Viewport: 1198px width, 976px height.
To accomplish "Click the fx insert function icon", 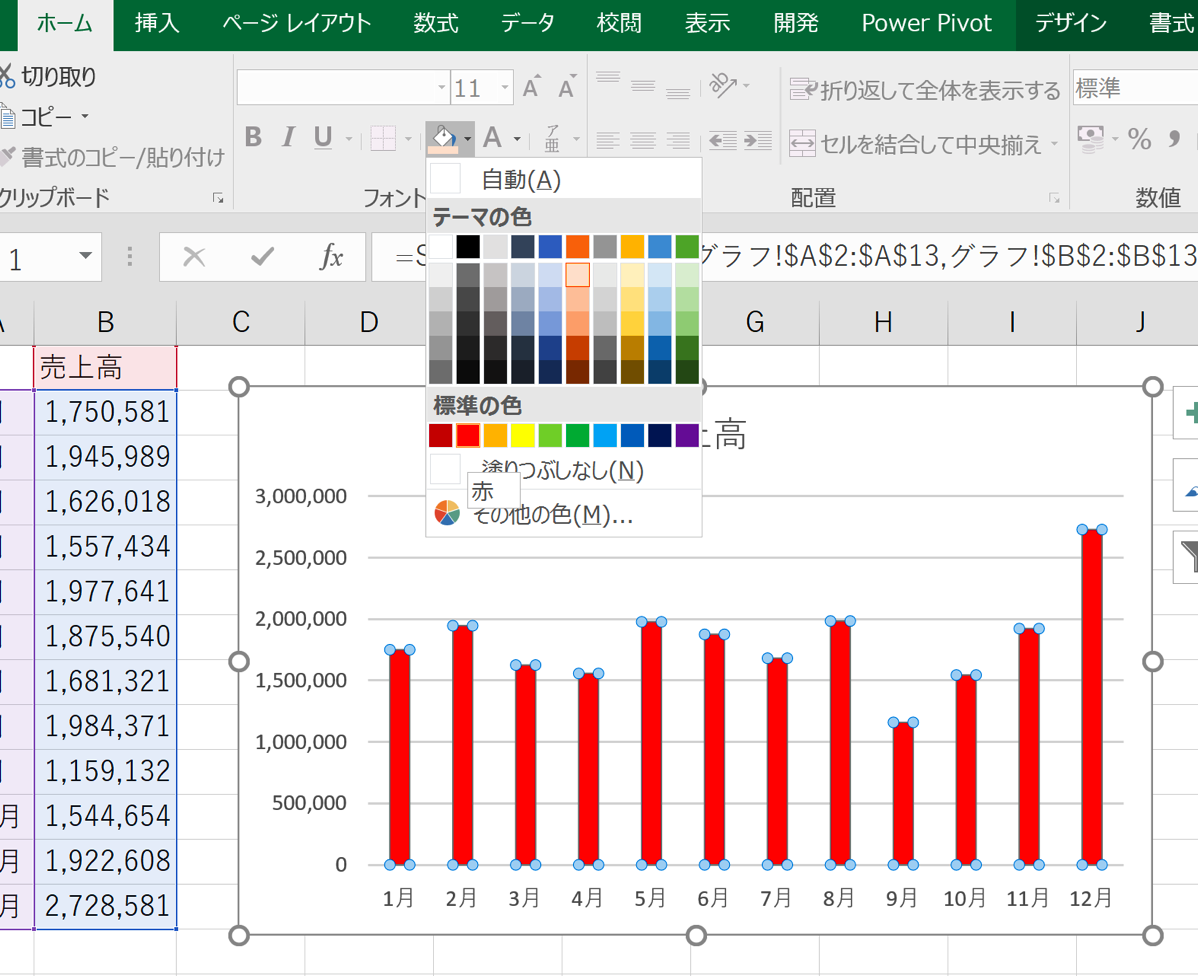I will (331, 256).
